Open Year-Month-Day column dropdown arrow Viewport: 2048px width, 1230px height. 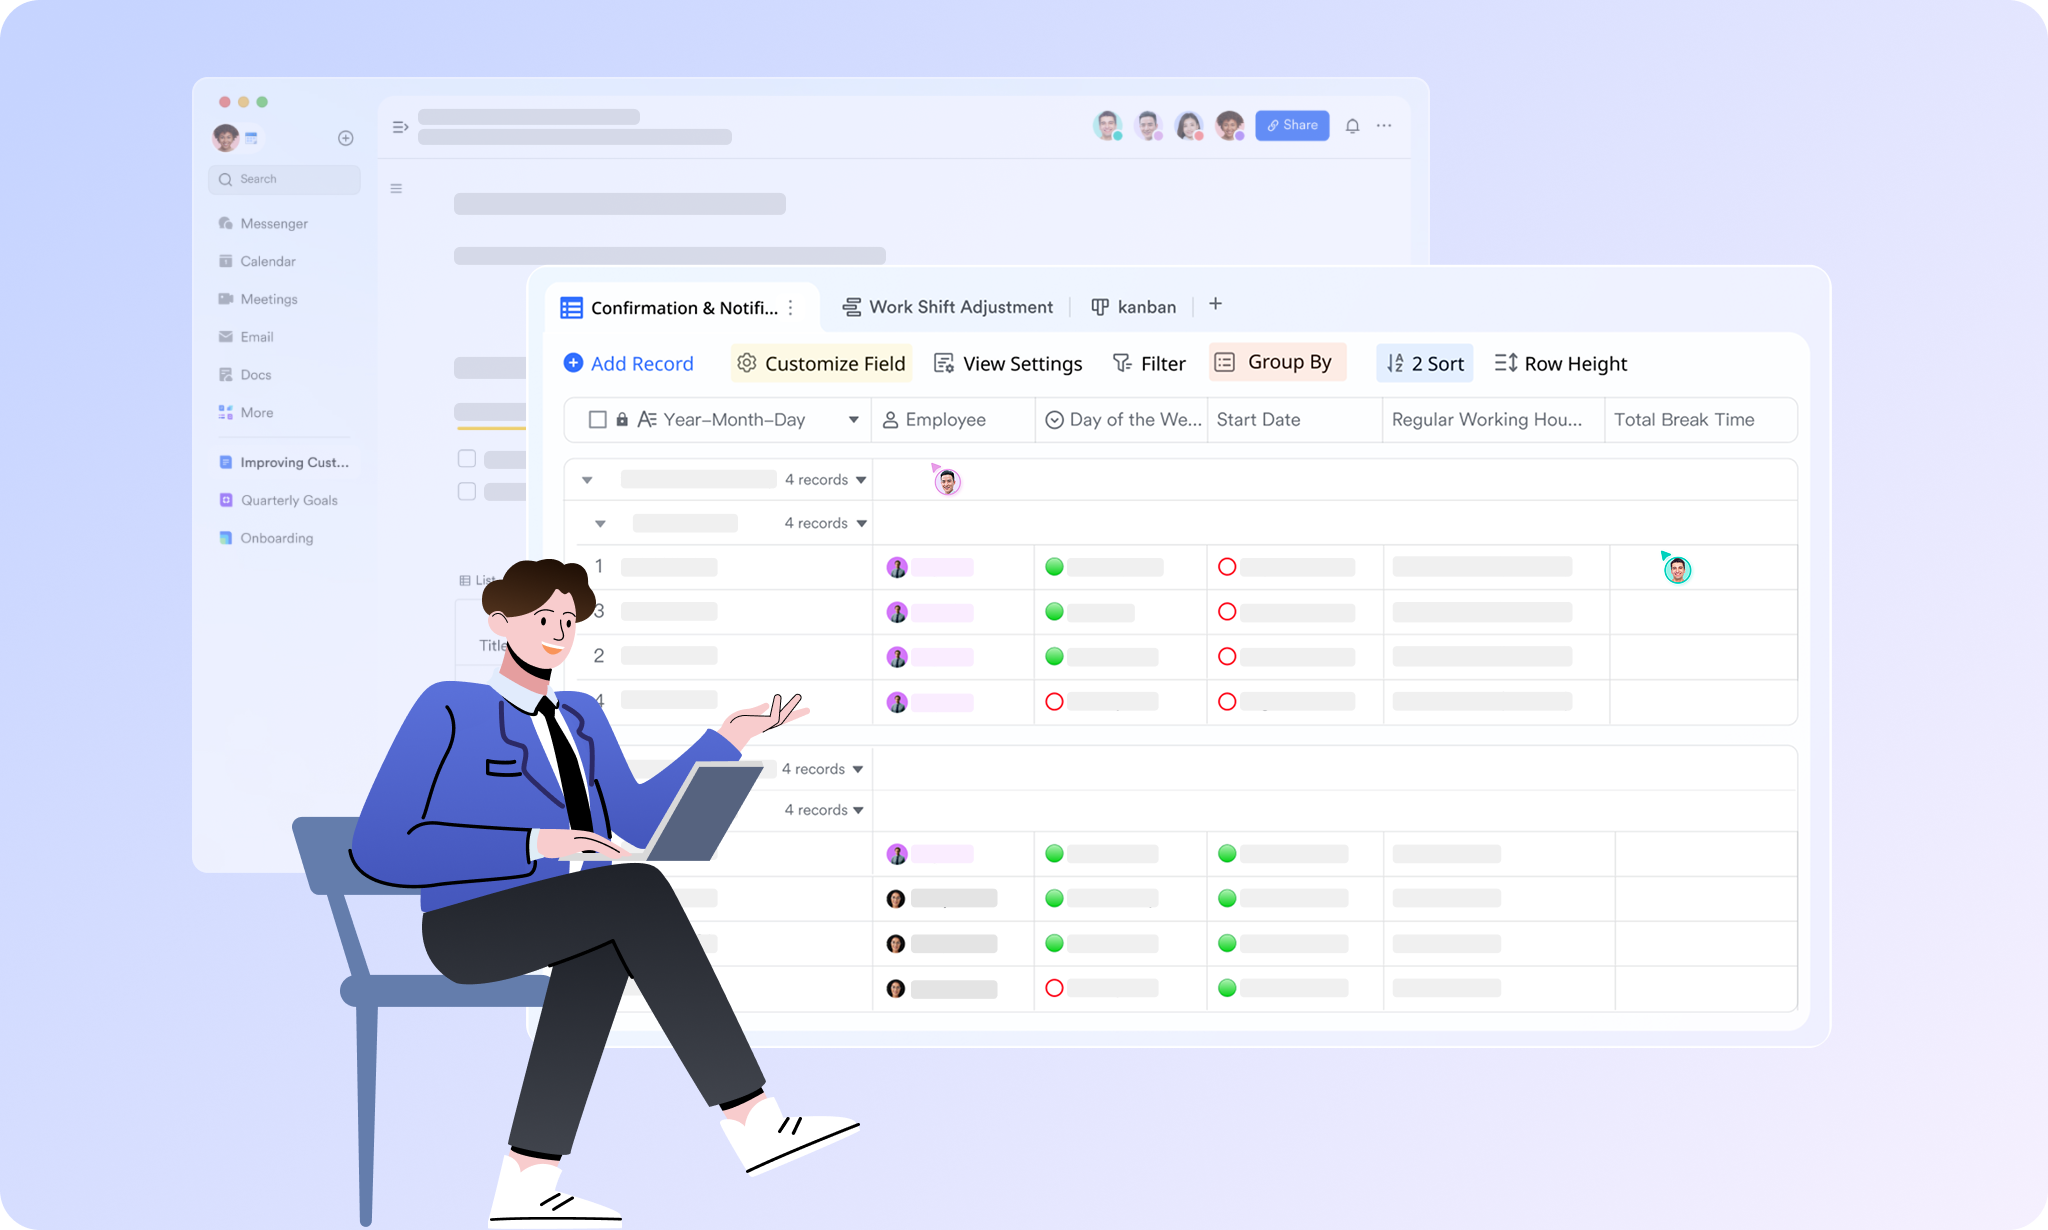click(x=853, y=420)
